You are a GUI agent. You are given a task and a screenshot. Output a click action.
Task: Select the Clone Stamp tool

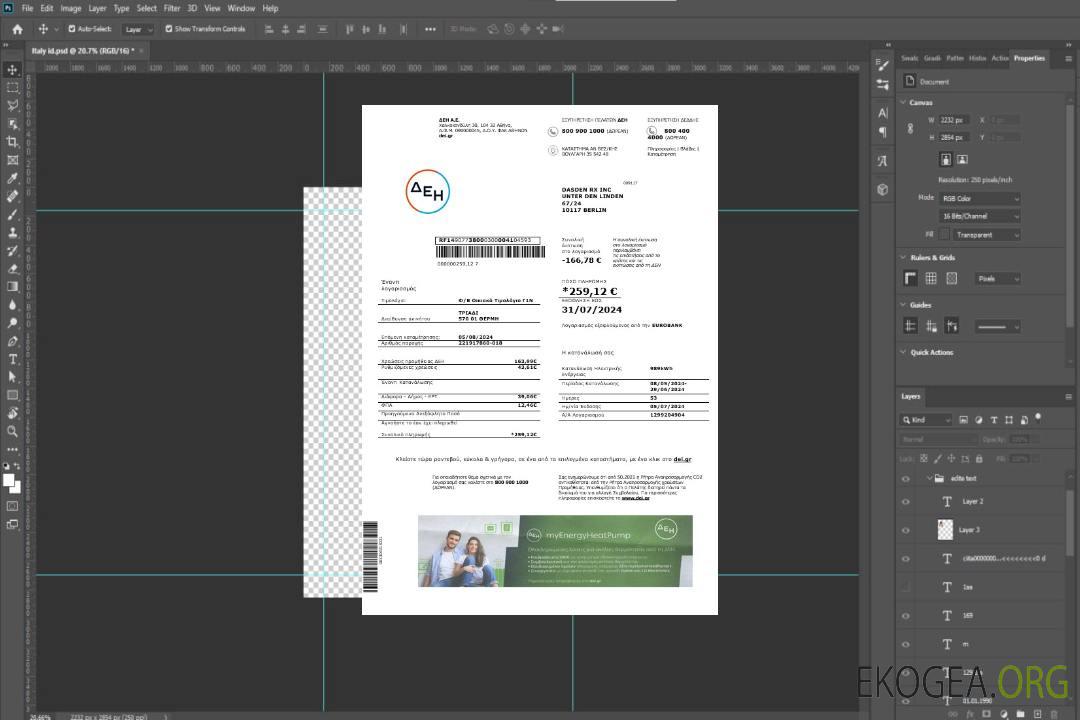click(x=12, y=232)
